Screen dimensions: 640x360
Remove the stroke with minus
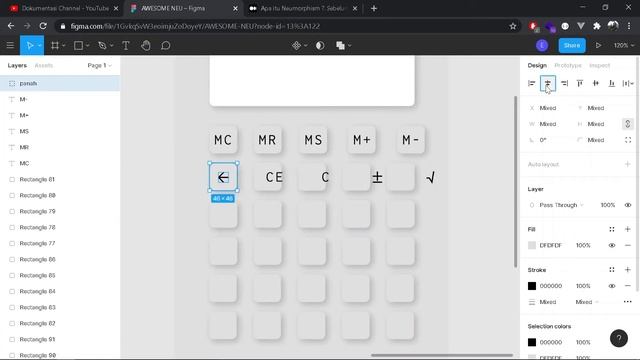pos(628,286)
